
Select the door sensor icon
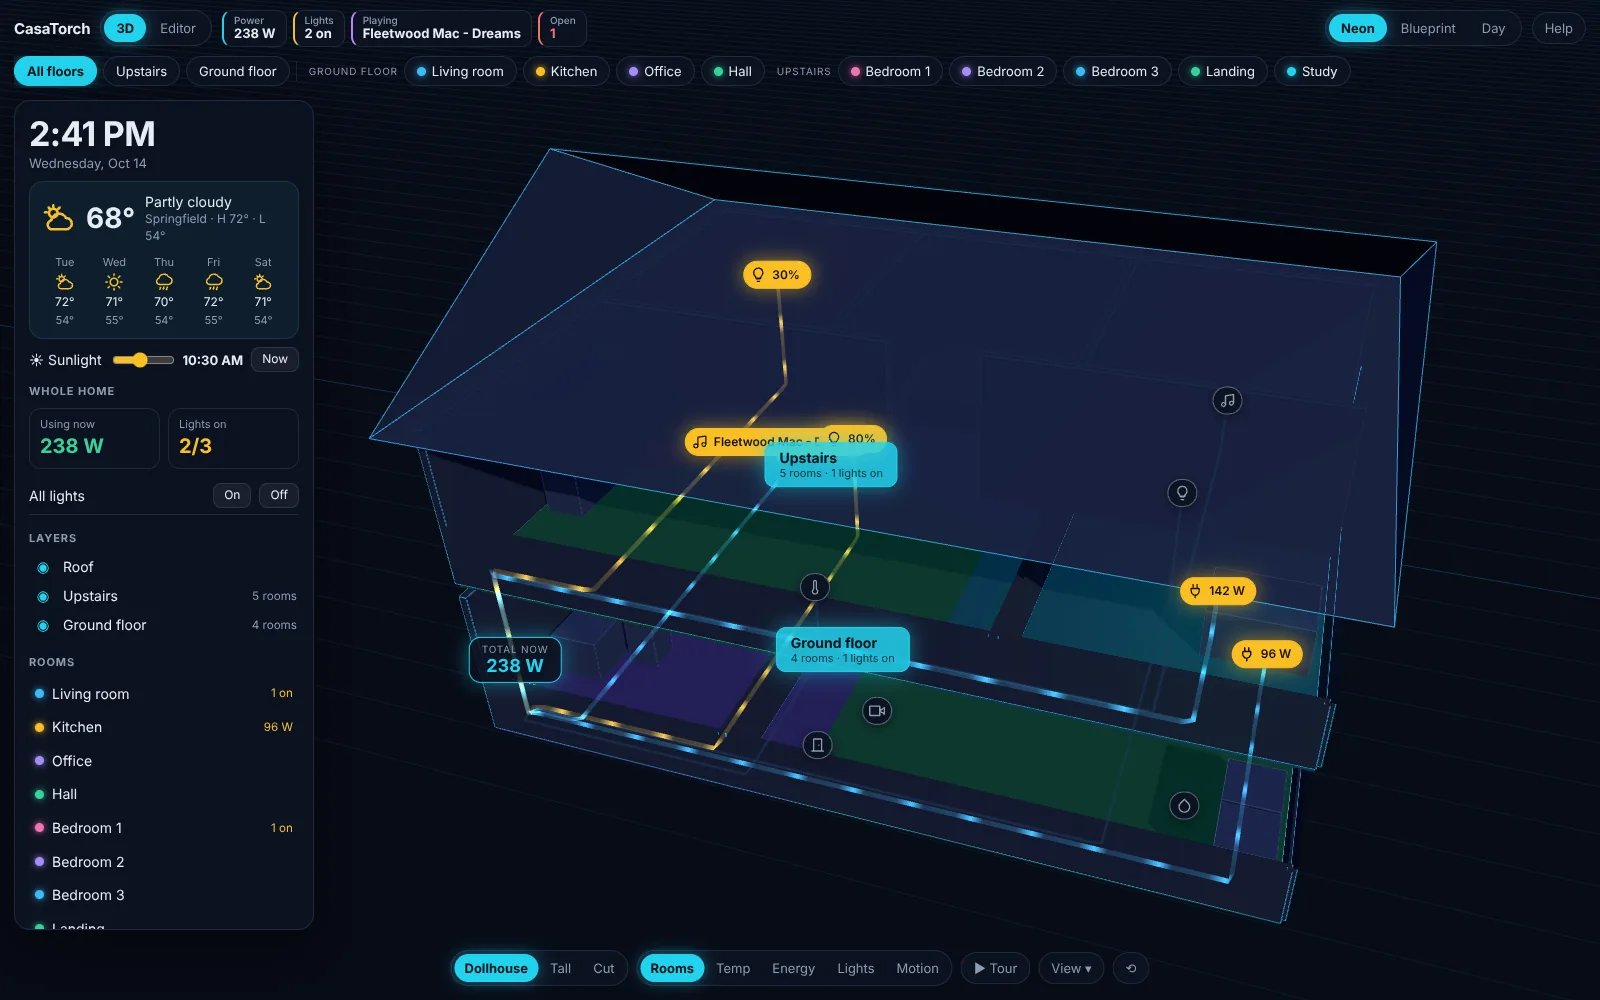tap(817, 745)
